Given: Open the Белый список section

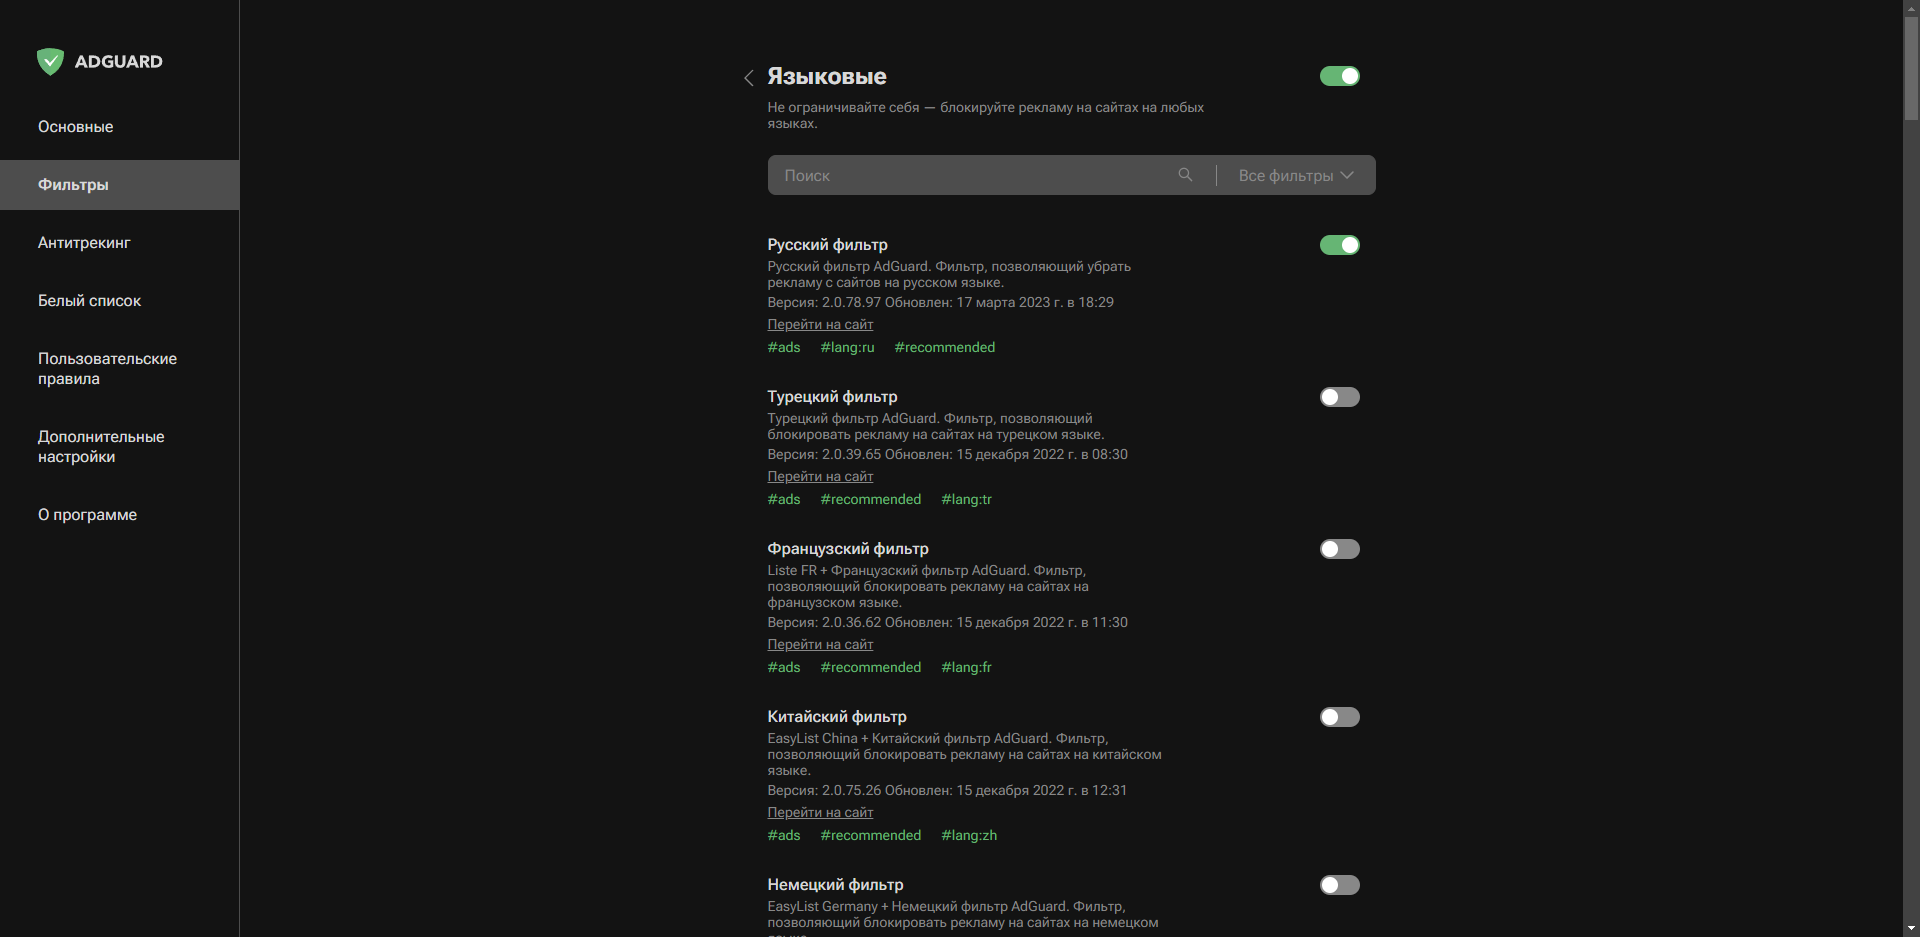Looking at the screenshot, I should [89, 300].
